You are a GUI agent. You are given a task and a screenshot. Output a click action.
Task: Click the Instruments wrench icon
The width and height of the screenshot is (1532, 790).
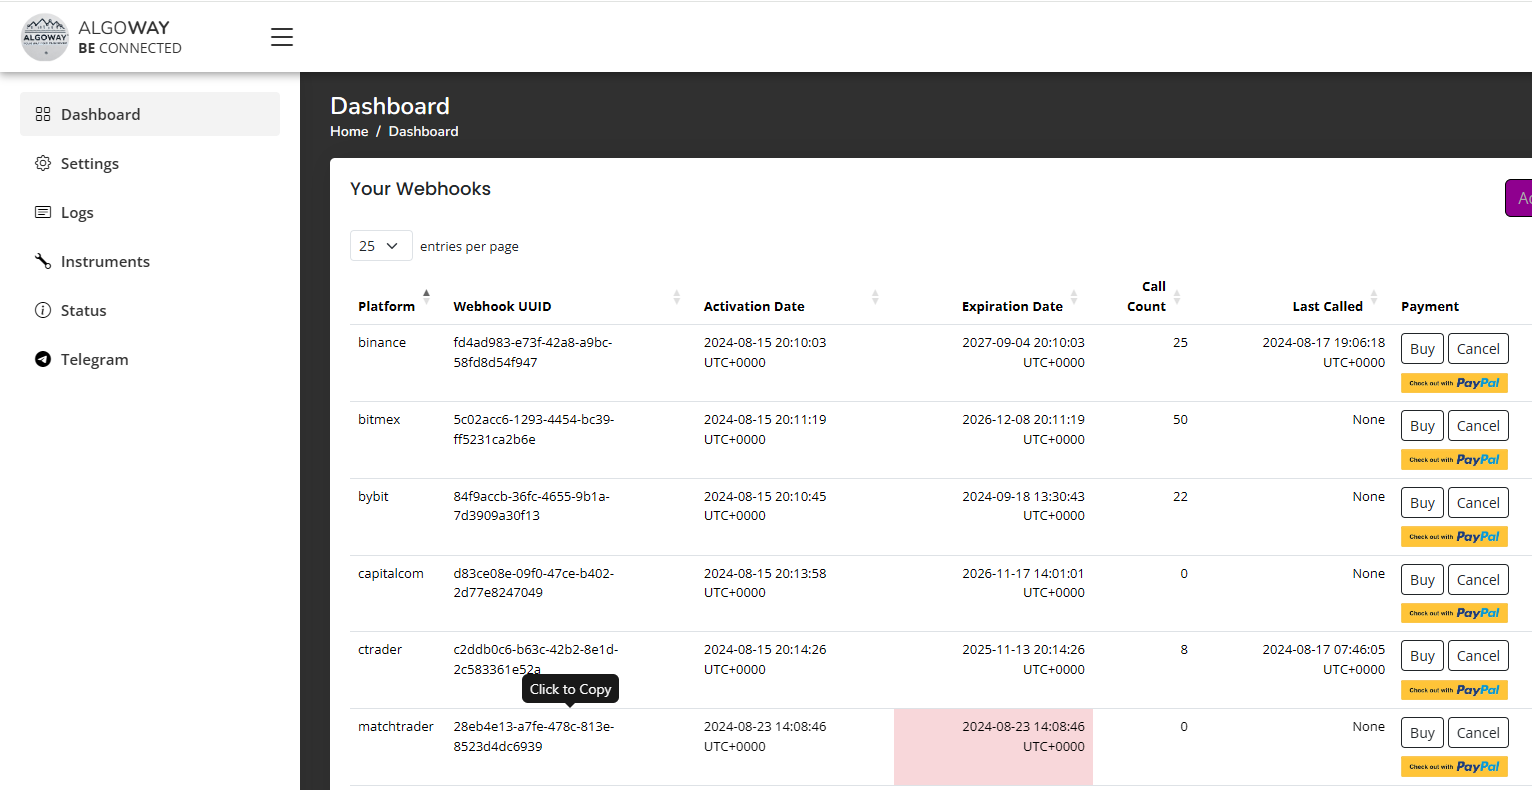(x=43, y=261)
